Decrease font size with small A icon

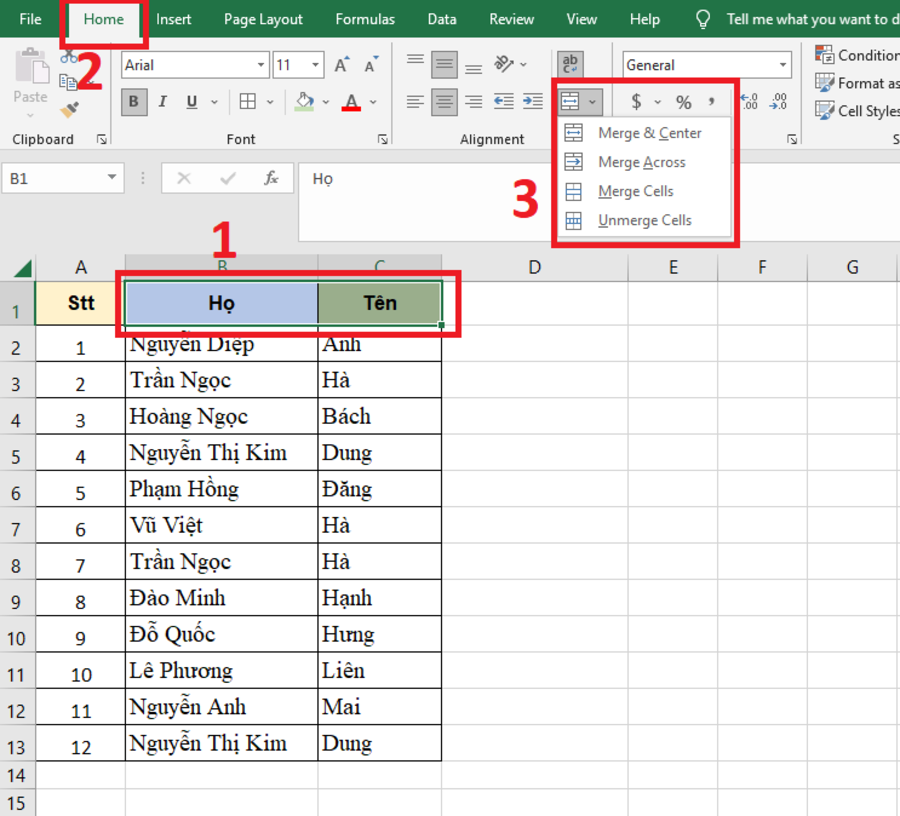pos(371,65)
